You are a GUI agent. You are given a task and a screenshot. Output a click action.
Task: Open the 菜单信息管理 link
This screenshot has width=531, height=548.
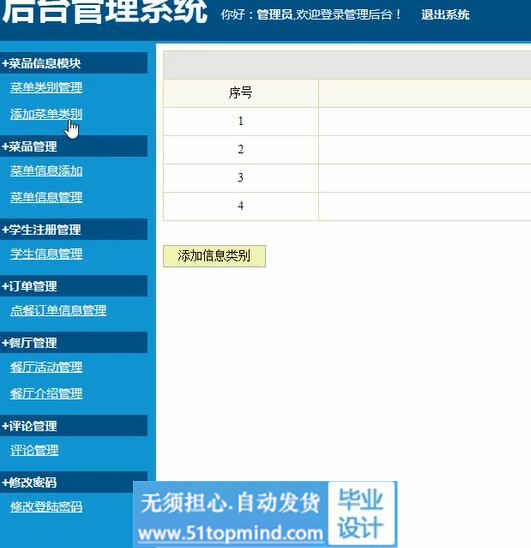coord(46,197)
